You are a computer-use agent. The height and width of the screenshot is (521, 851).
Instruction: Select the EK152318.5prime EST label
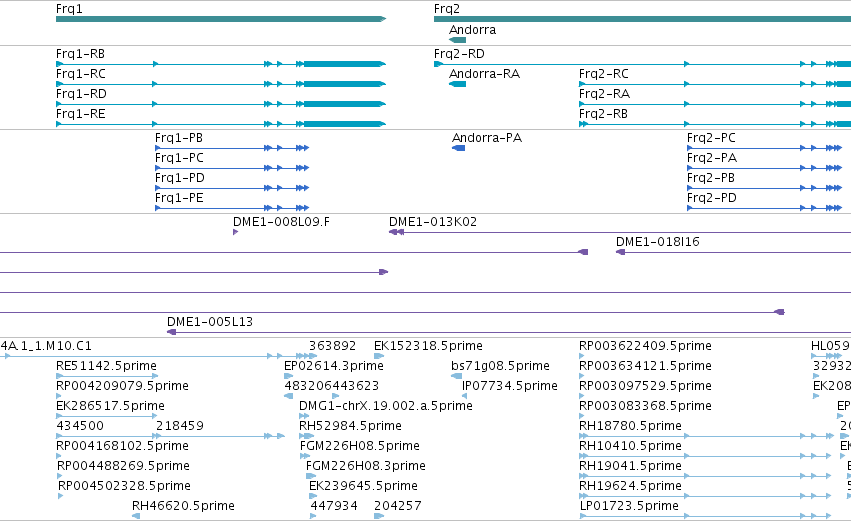(428, 346)
